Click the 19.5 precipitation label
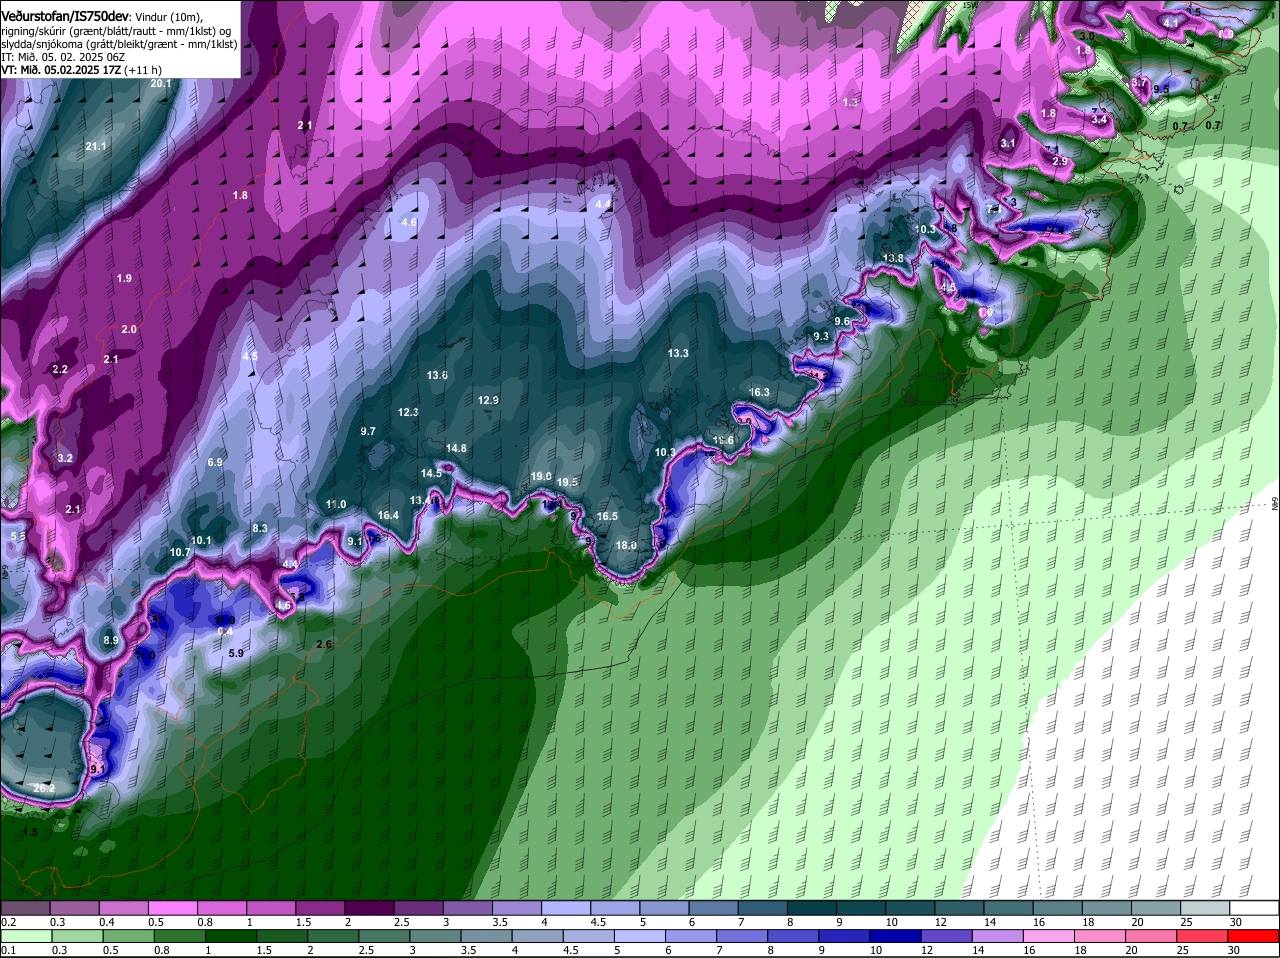Viewport: 1280px width, 958px height. (567, 482)
